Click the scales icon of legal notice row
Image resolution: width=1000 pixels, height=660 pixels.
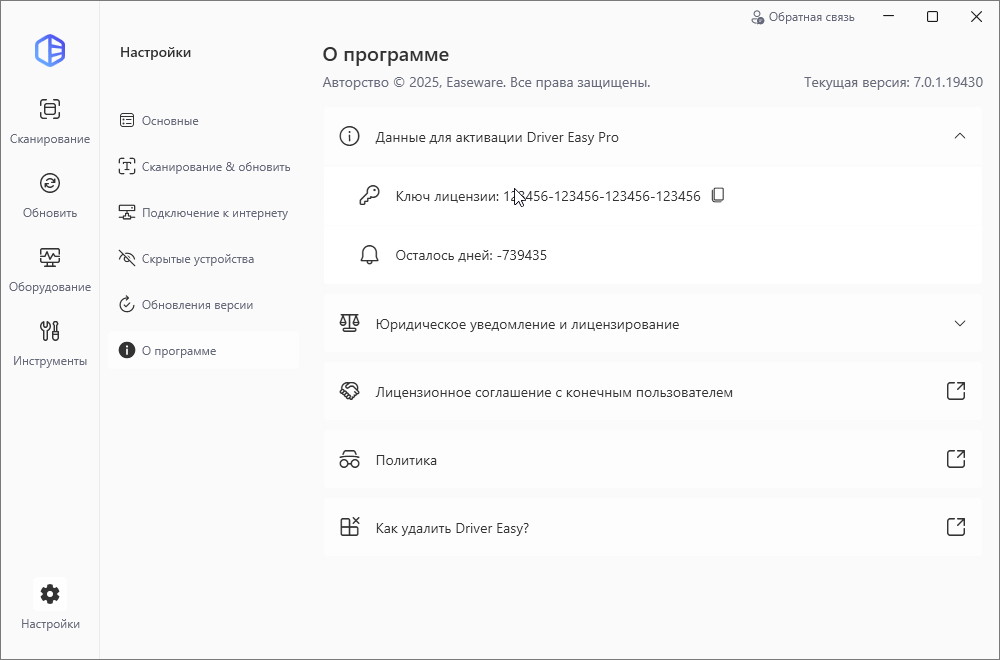tap(349, 323)
